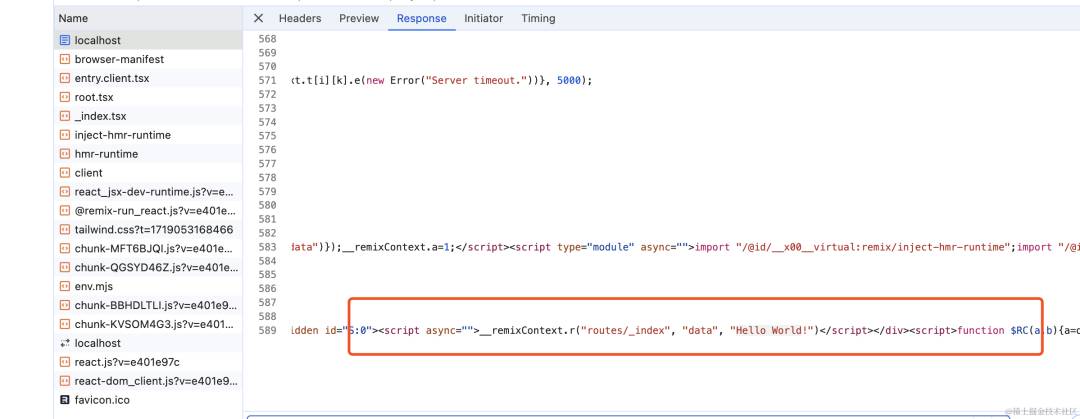Select the favicon.ico request
This screenshot has width=1080, height=419.
click(148, 400)
